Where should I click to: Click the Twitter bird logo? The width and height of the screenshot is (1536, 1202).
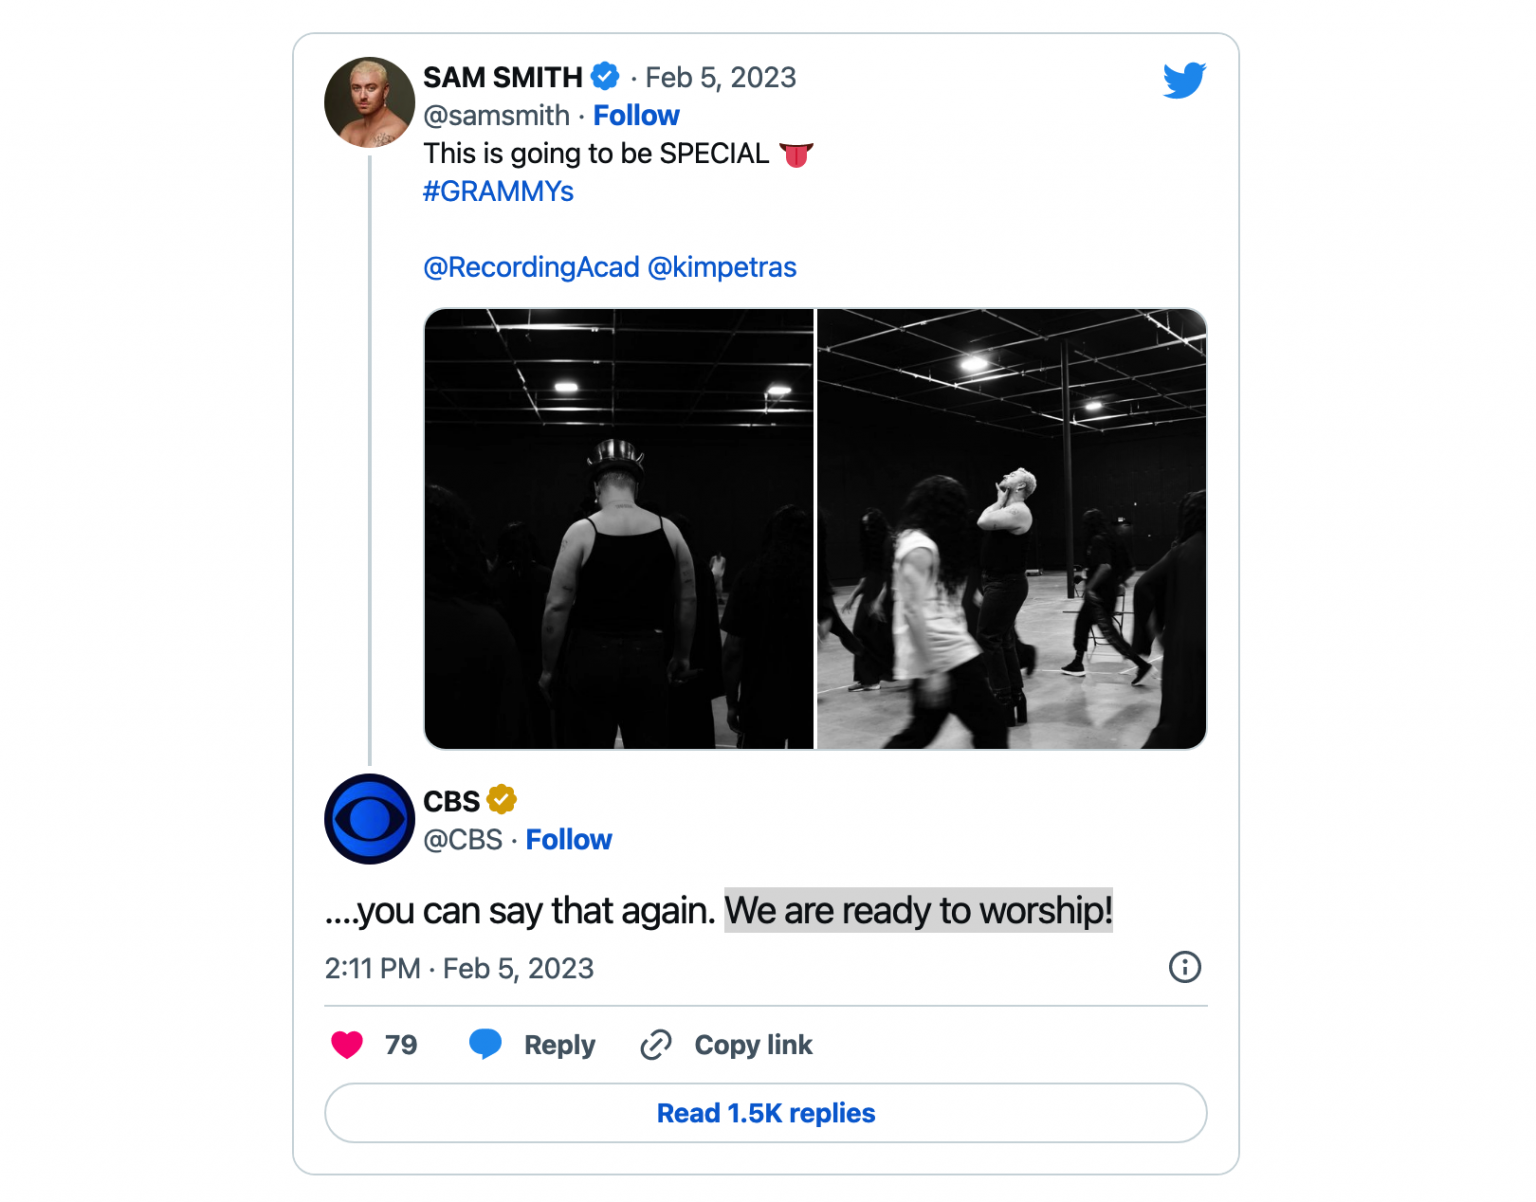[x=1184, y=80]
